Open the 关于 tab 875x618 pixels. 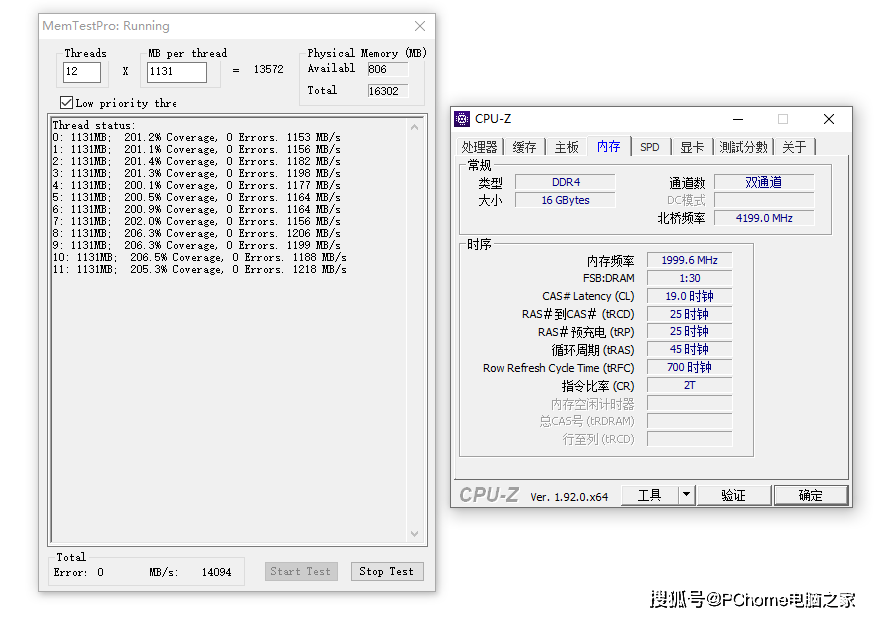point(794,147)
